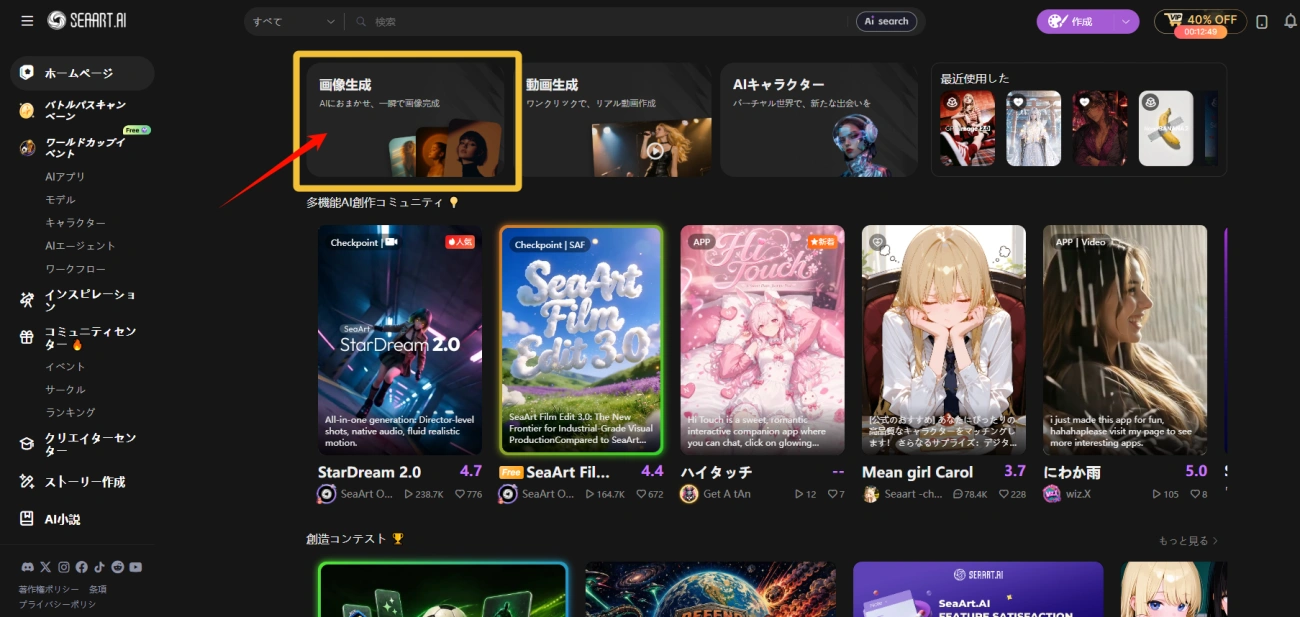Open the SeaArt.AI Feature Satisfaction contest banner

[x=978, y=589]
